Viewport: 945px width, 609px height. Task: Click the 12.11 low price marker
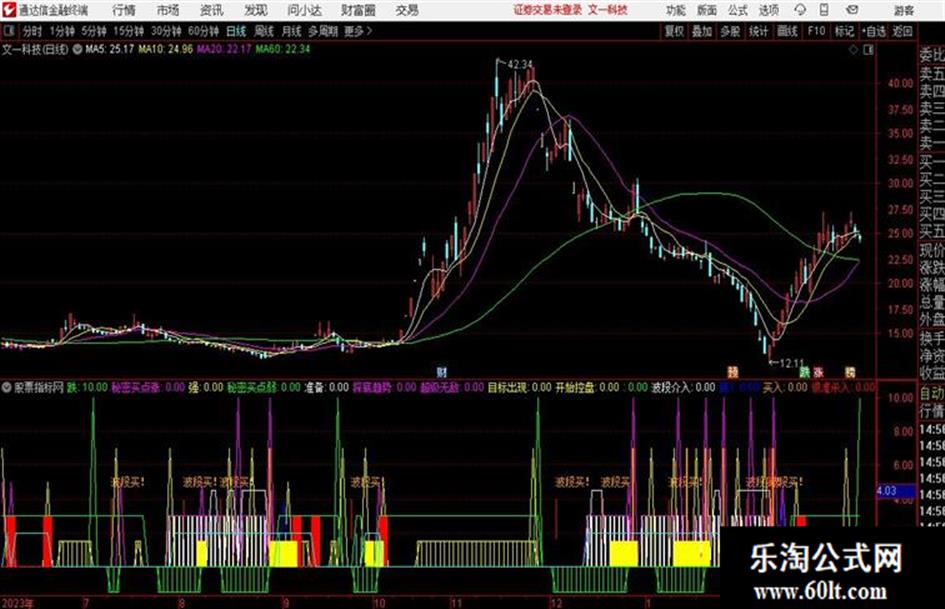click(x=793, y=363)
